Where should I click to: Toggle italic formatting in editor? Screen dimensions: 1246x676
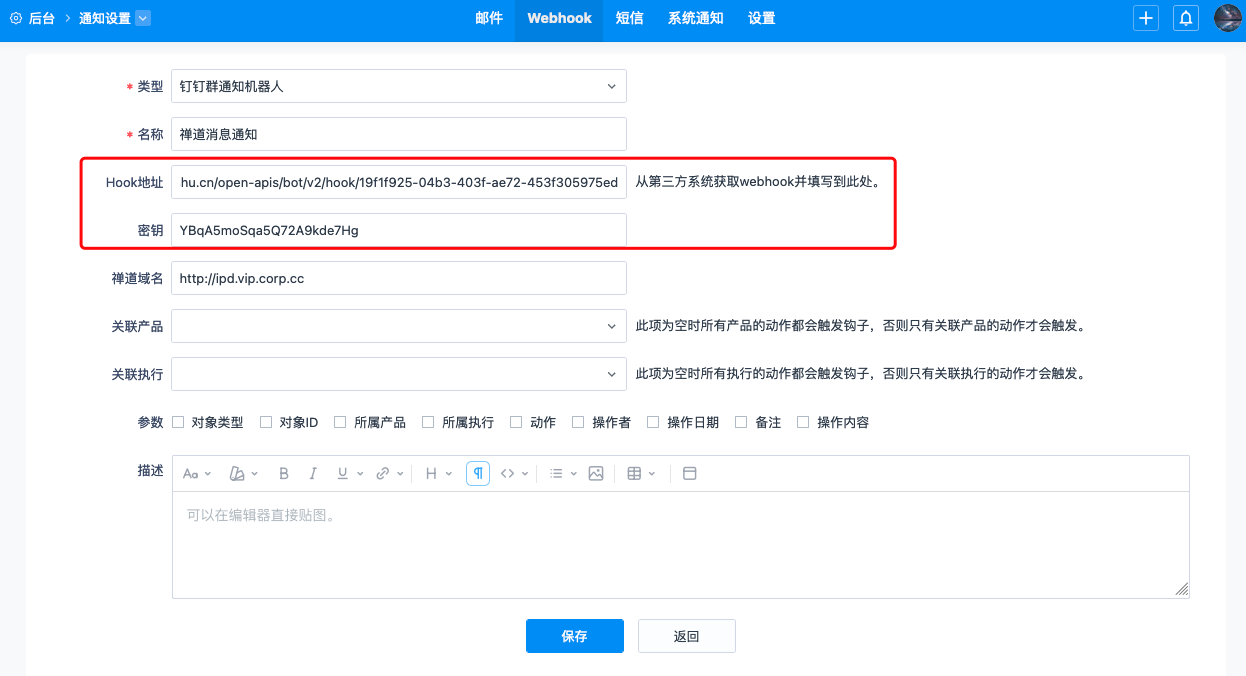click(313, 474)
